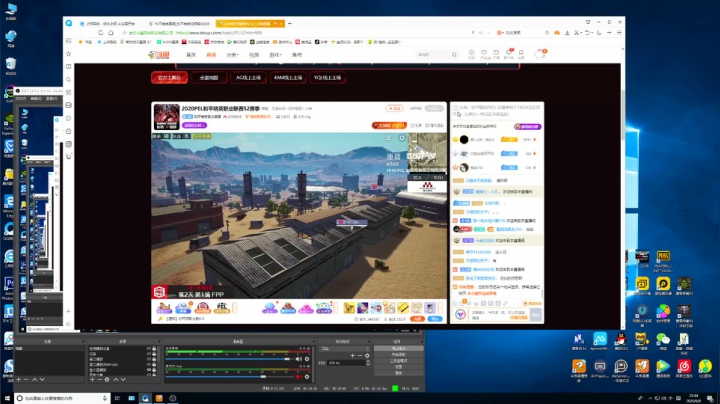The width and height of the screenshot is (720, 404).
Task: Unmute second mixer channel red speaker icon
Action: pyautogui.click(x=299, y=376)
